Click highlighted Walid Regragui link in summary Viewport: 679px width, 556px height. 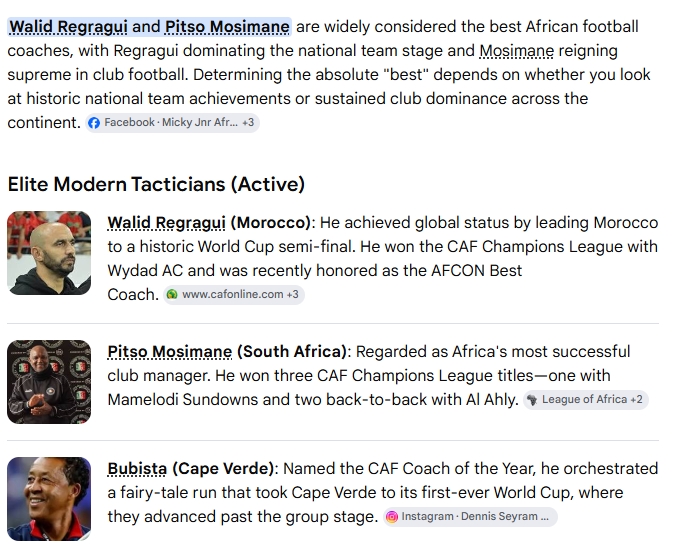[x=68, y=27]
